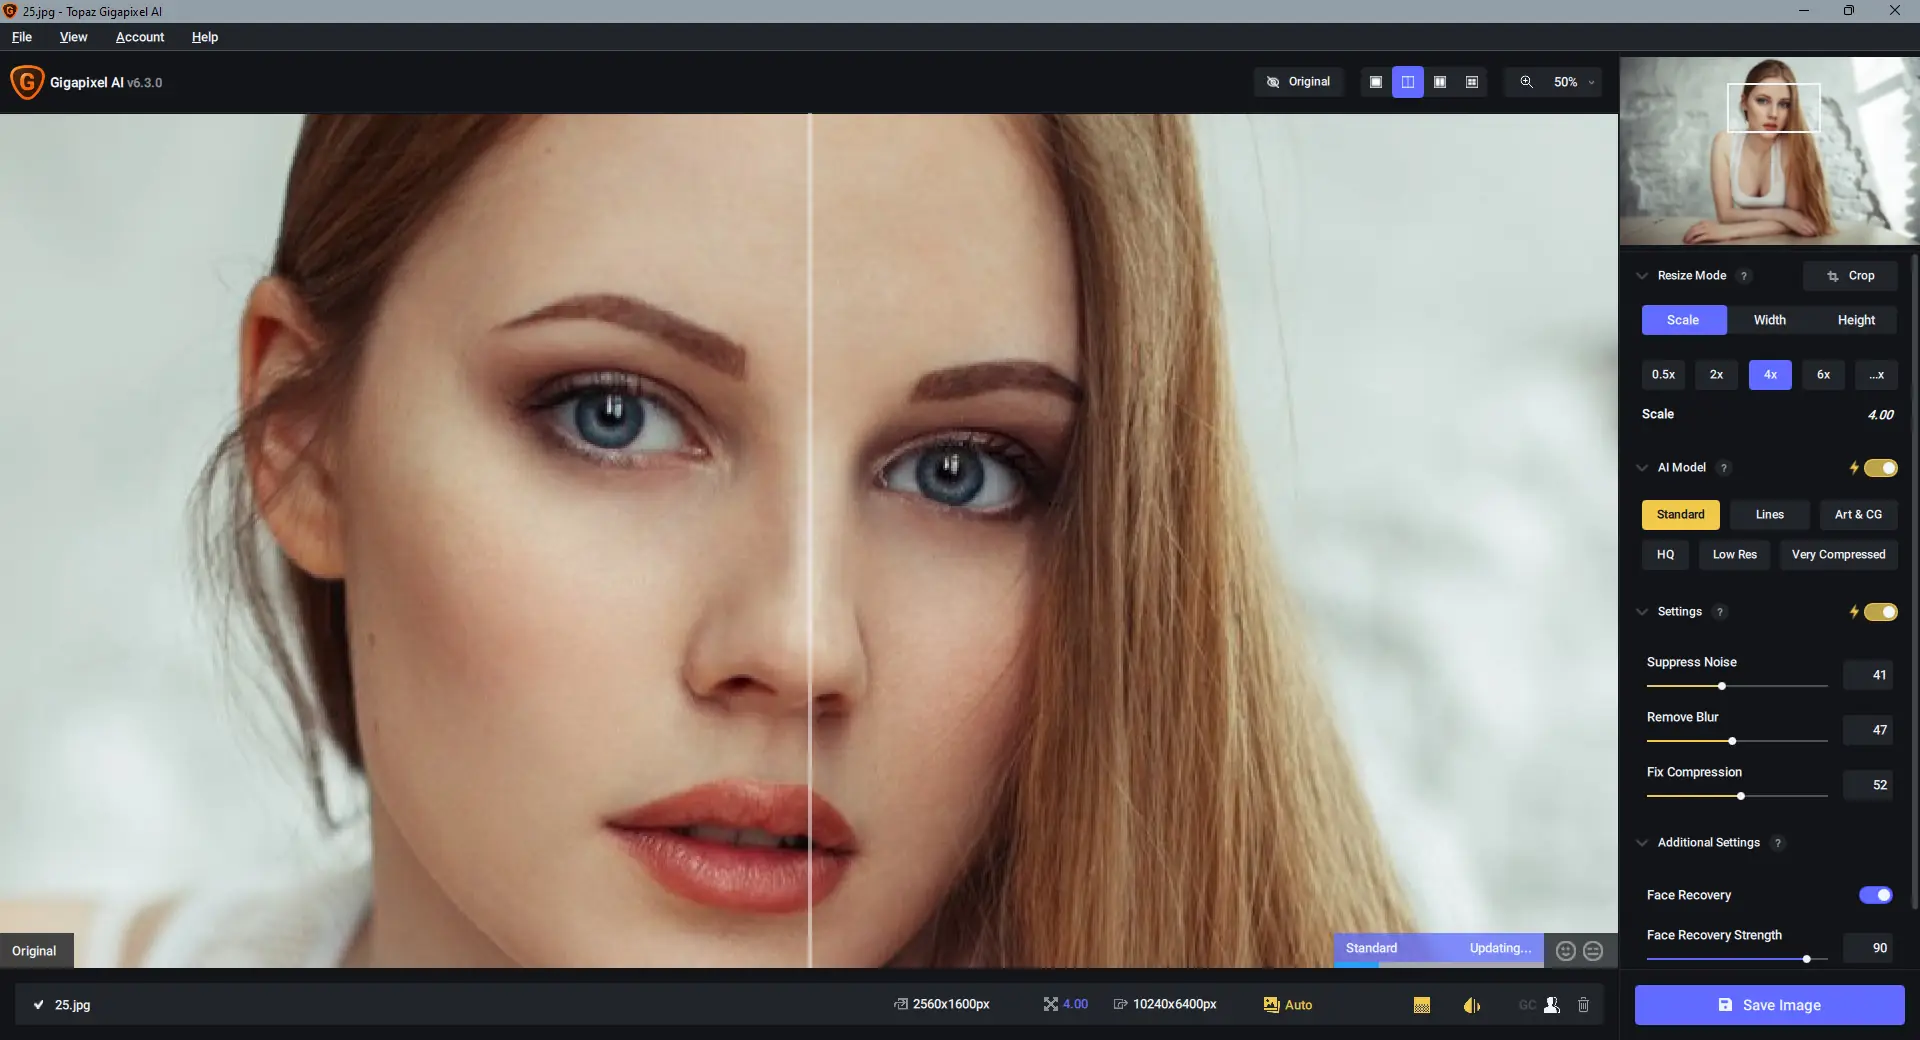Click the suppress noise icon in status bar

point(1422,1005)
